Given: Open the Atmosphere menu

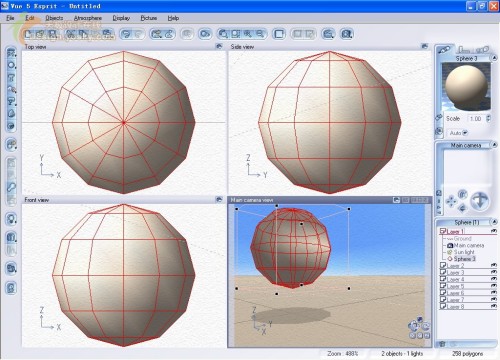Looking at the screenshot, I should (x=88, y=18).
